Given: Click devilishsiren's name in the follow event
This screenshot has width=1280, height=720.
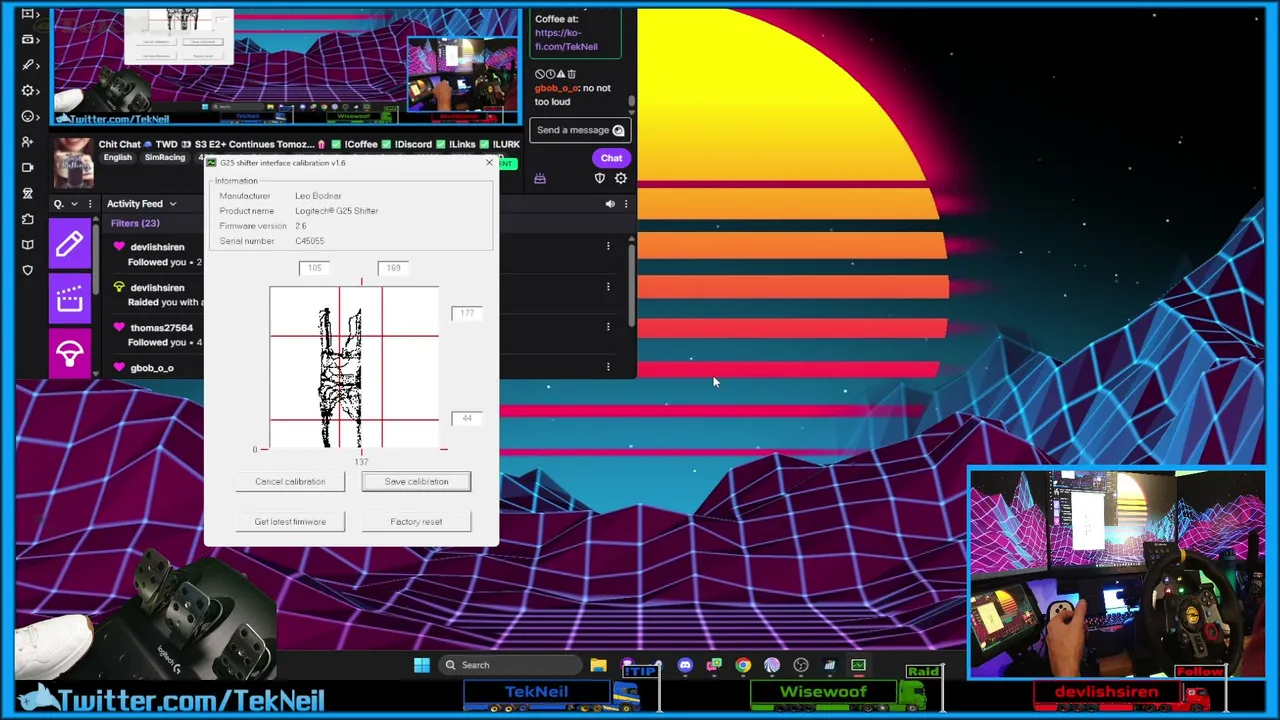Looking at the screenshot, I should pos(157,247).
